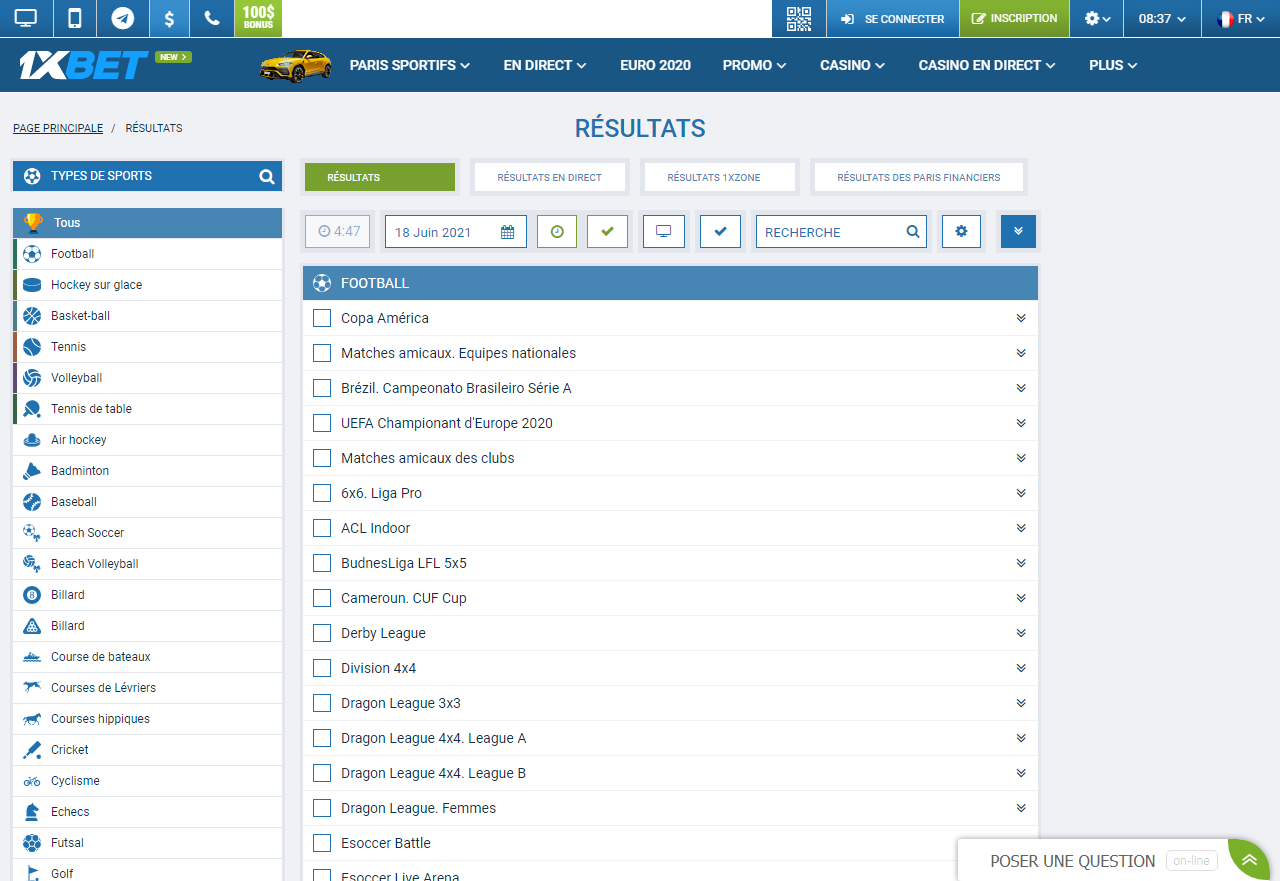Open the mobile app phone icon
The height and width of the screenshot is (881, 1280).
(74, 18)
